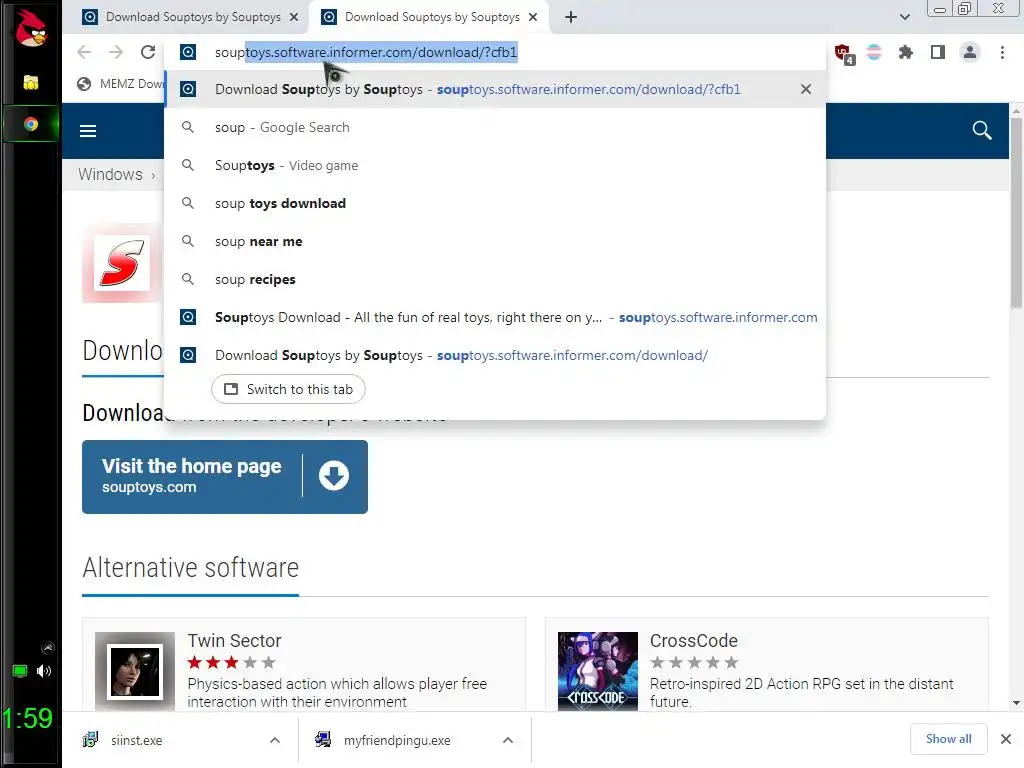Open the Windows breadcrumb link
This screenshot has width=1024, height=768.
pyautogui.click(x=110, y=174)
